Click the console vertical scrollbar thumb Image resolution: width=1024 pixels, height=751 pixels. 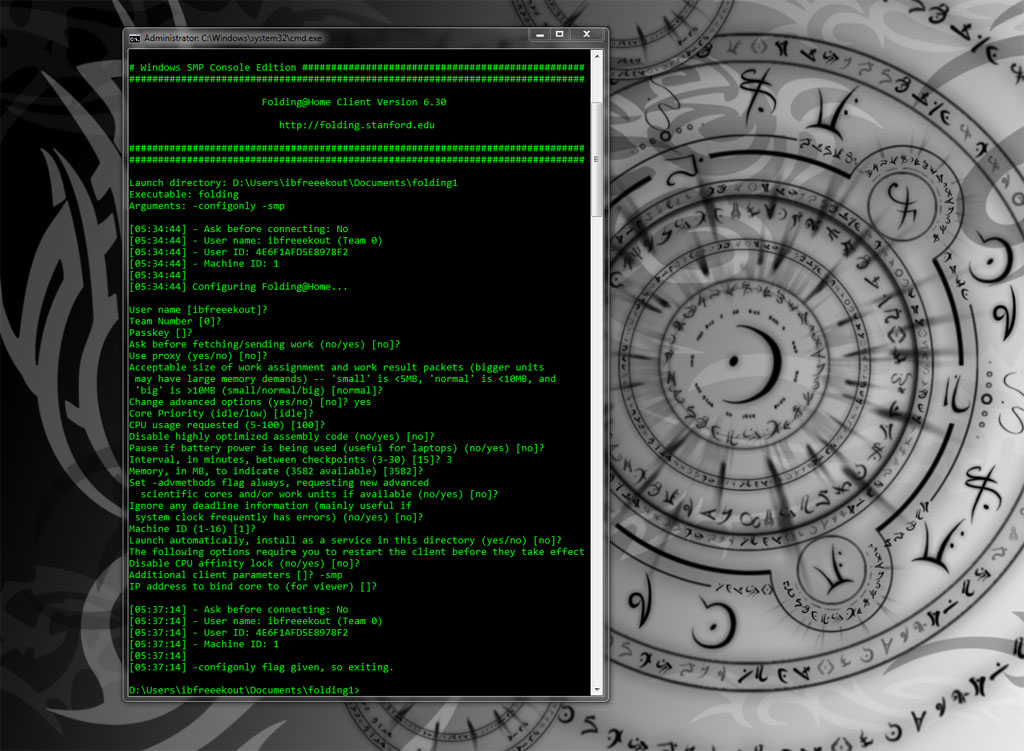pyautogui.click(x=597, y=159)
